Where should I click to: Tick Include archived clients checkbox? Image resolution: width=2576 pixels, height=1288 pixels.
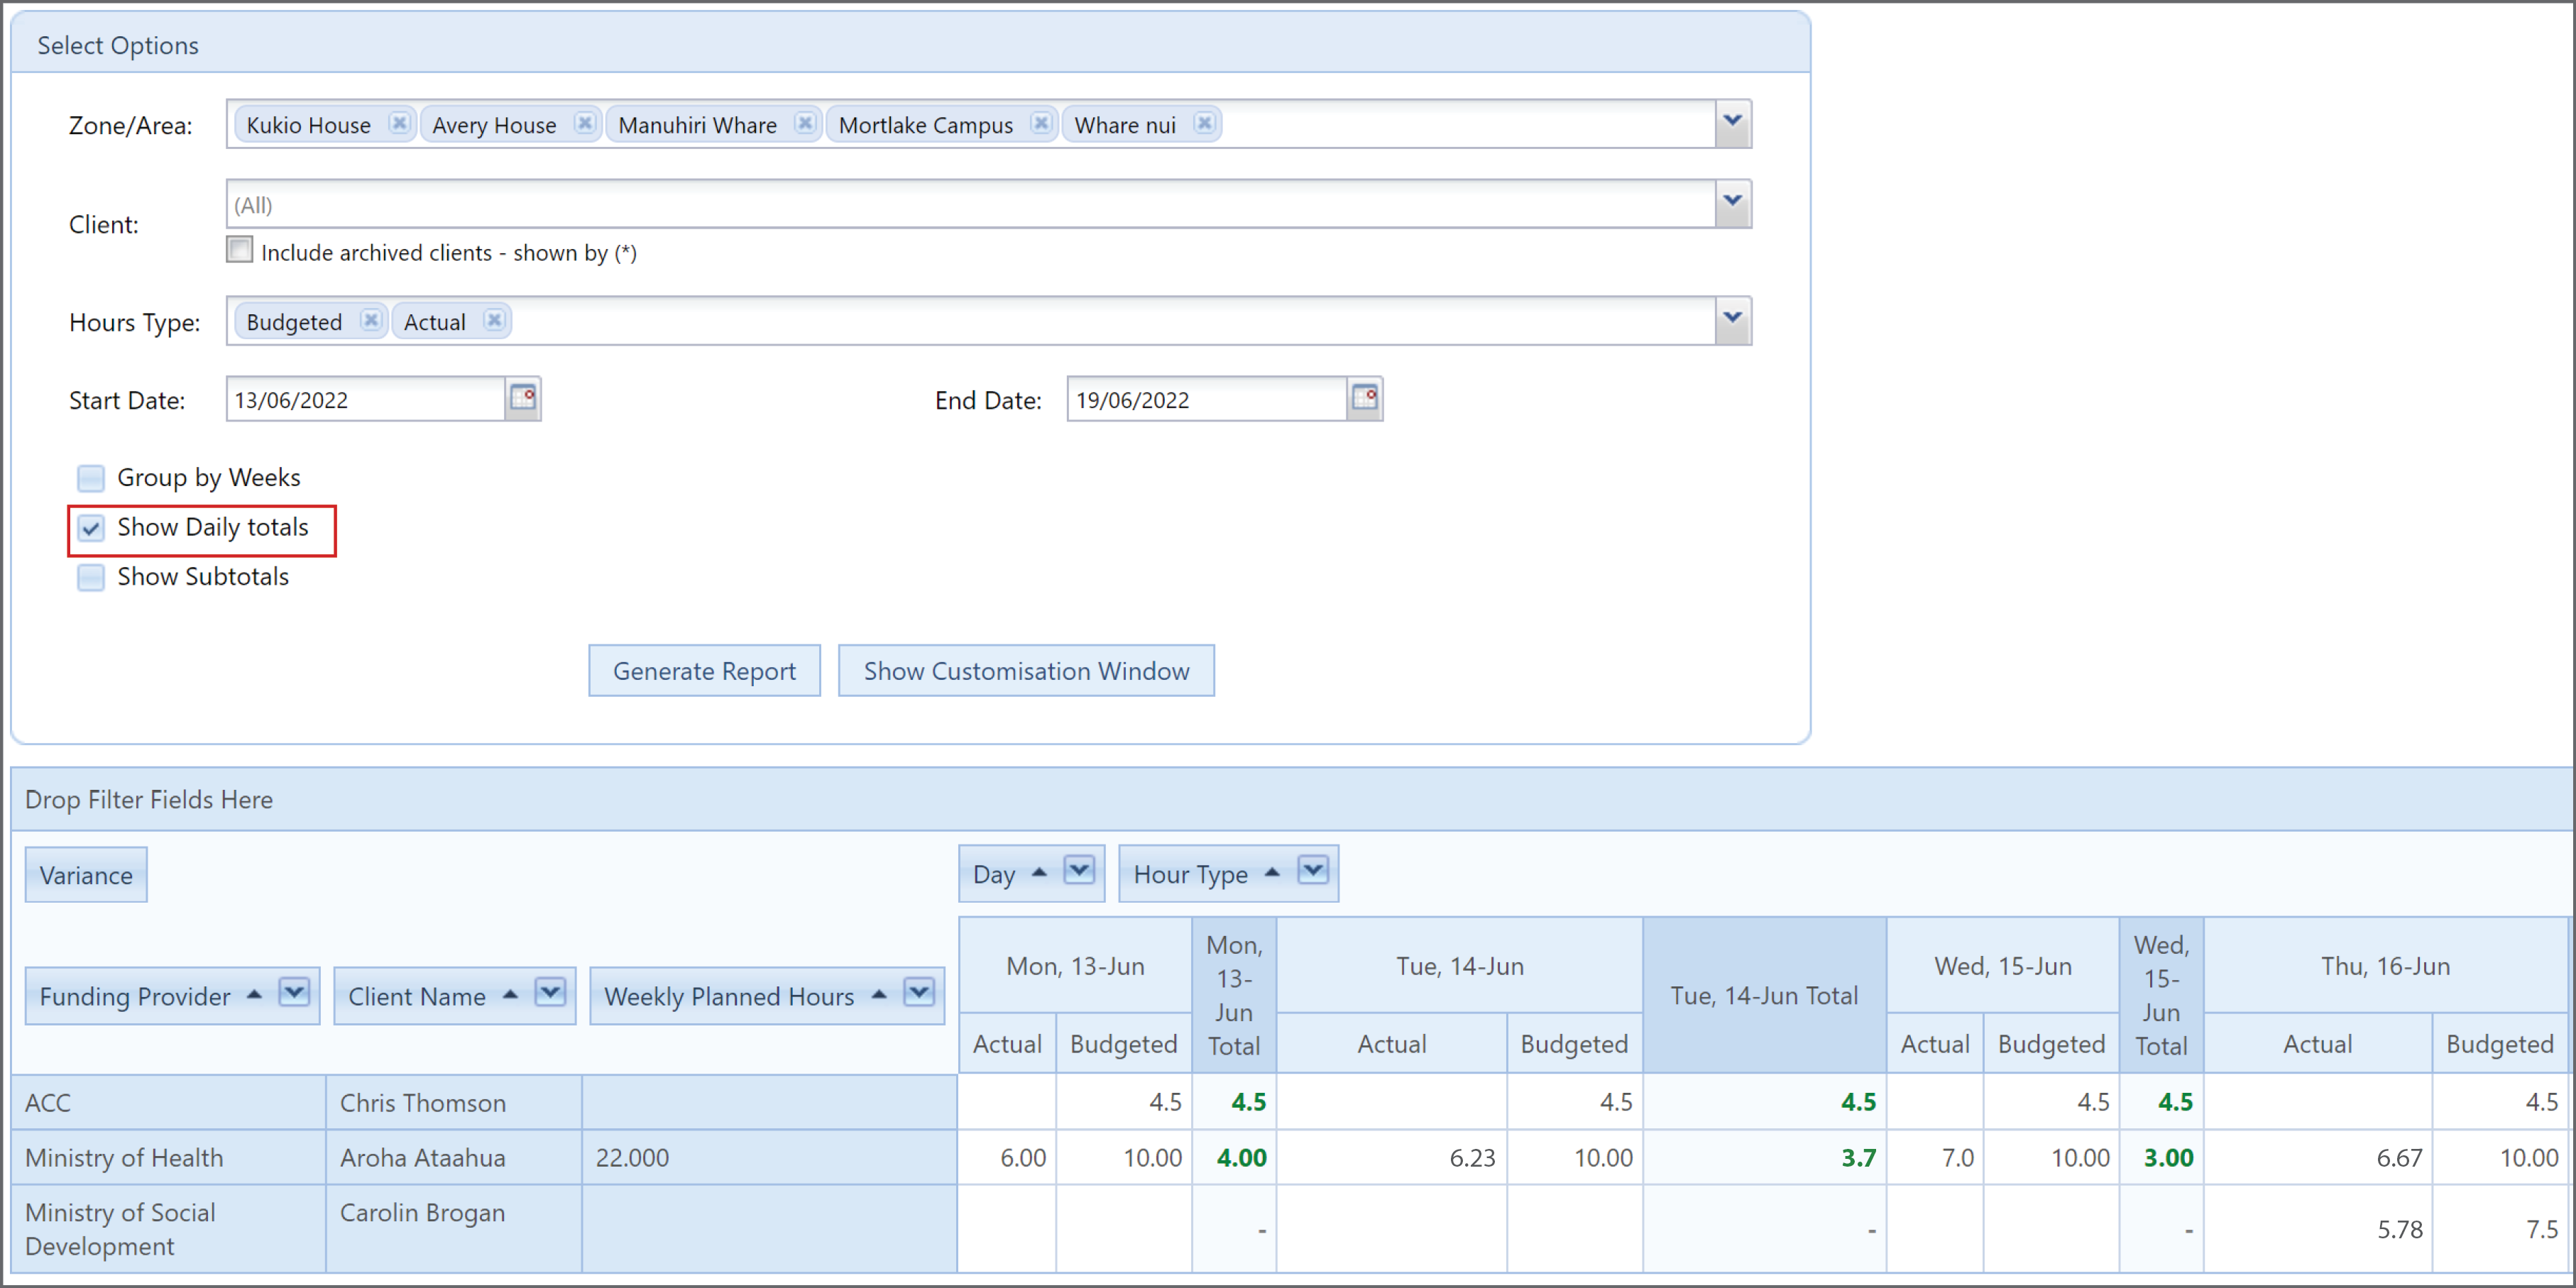[240, 249]
